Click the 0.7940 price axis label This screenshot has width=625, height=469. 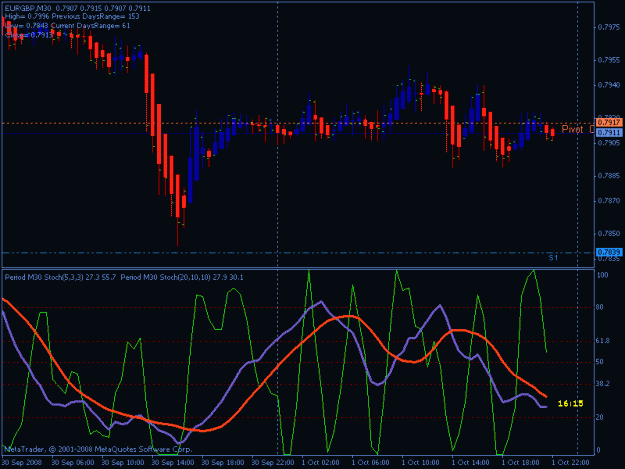[x=609, y=85]
